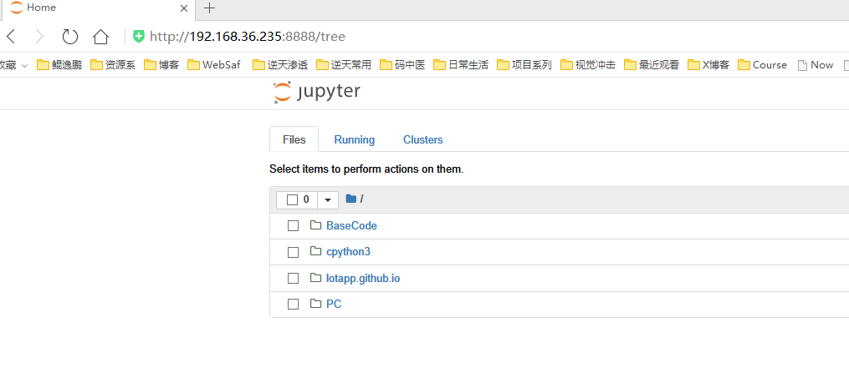Image resolution: width=849 pixels, height=388 pixels.
Task: Toggle the select-all checkbox showing 0
Action: (x=292, y=200)
